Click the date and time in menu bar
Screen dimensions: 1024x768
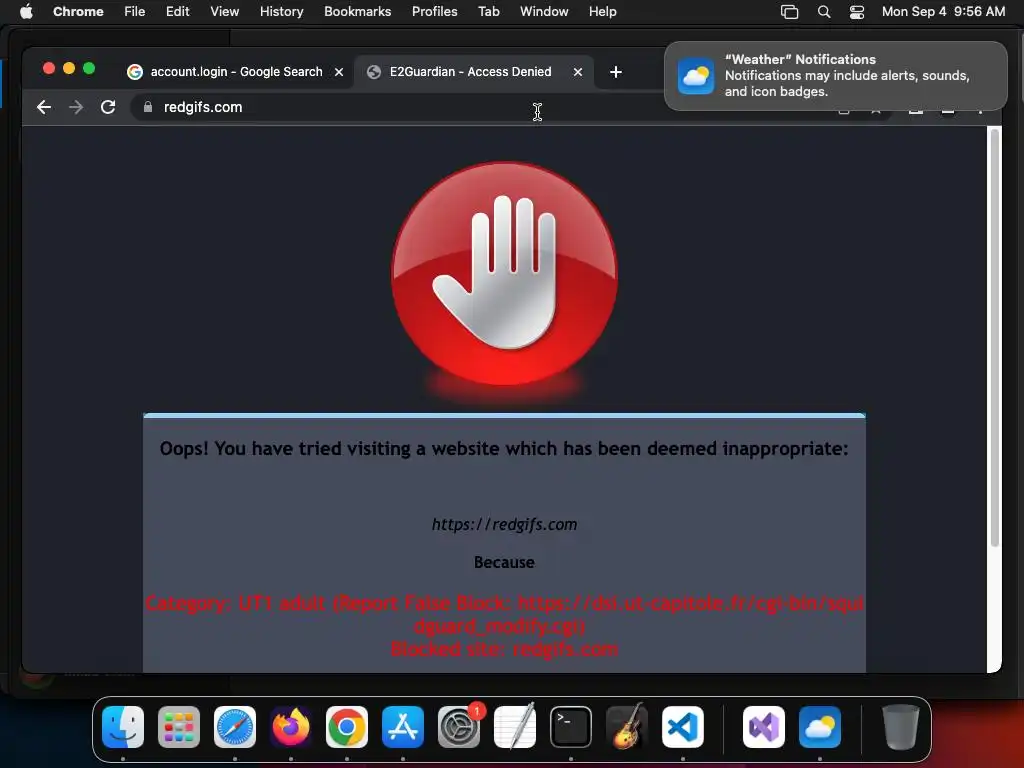coord(944,12)
